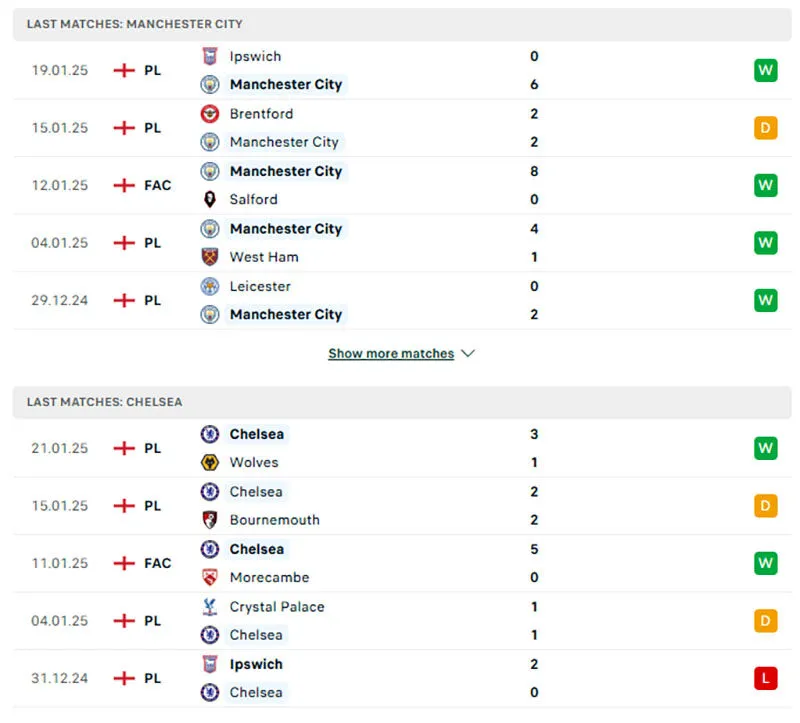
Task: Click the England flag for 21.01.25 match
Action: pos(124,448)
